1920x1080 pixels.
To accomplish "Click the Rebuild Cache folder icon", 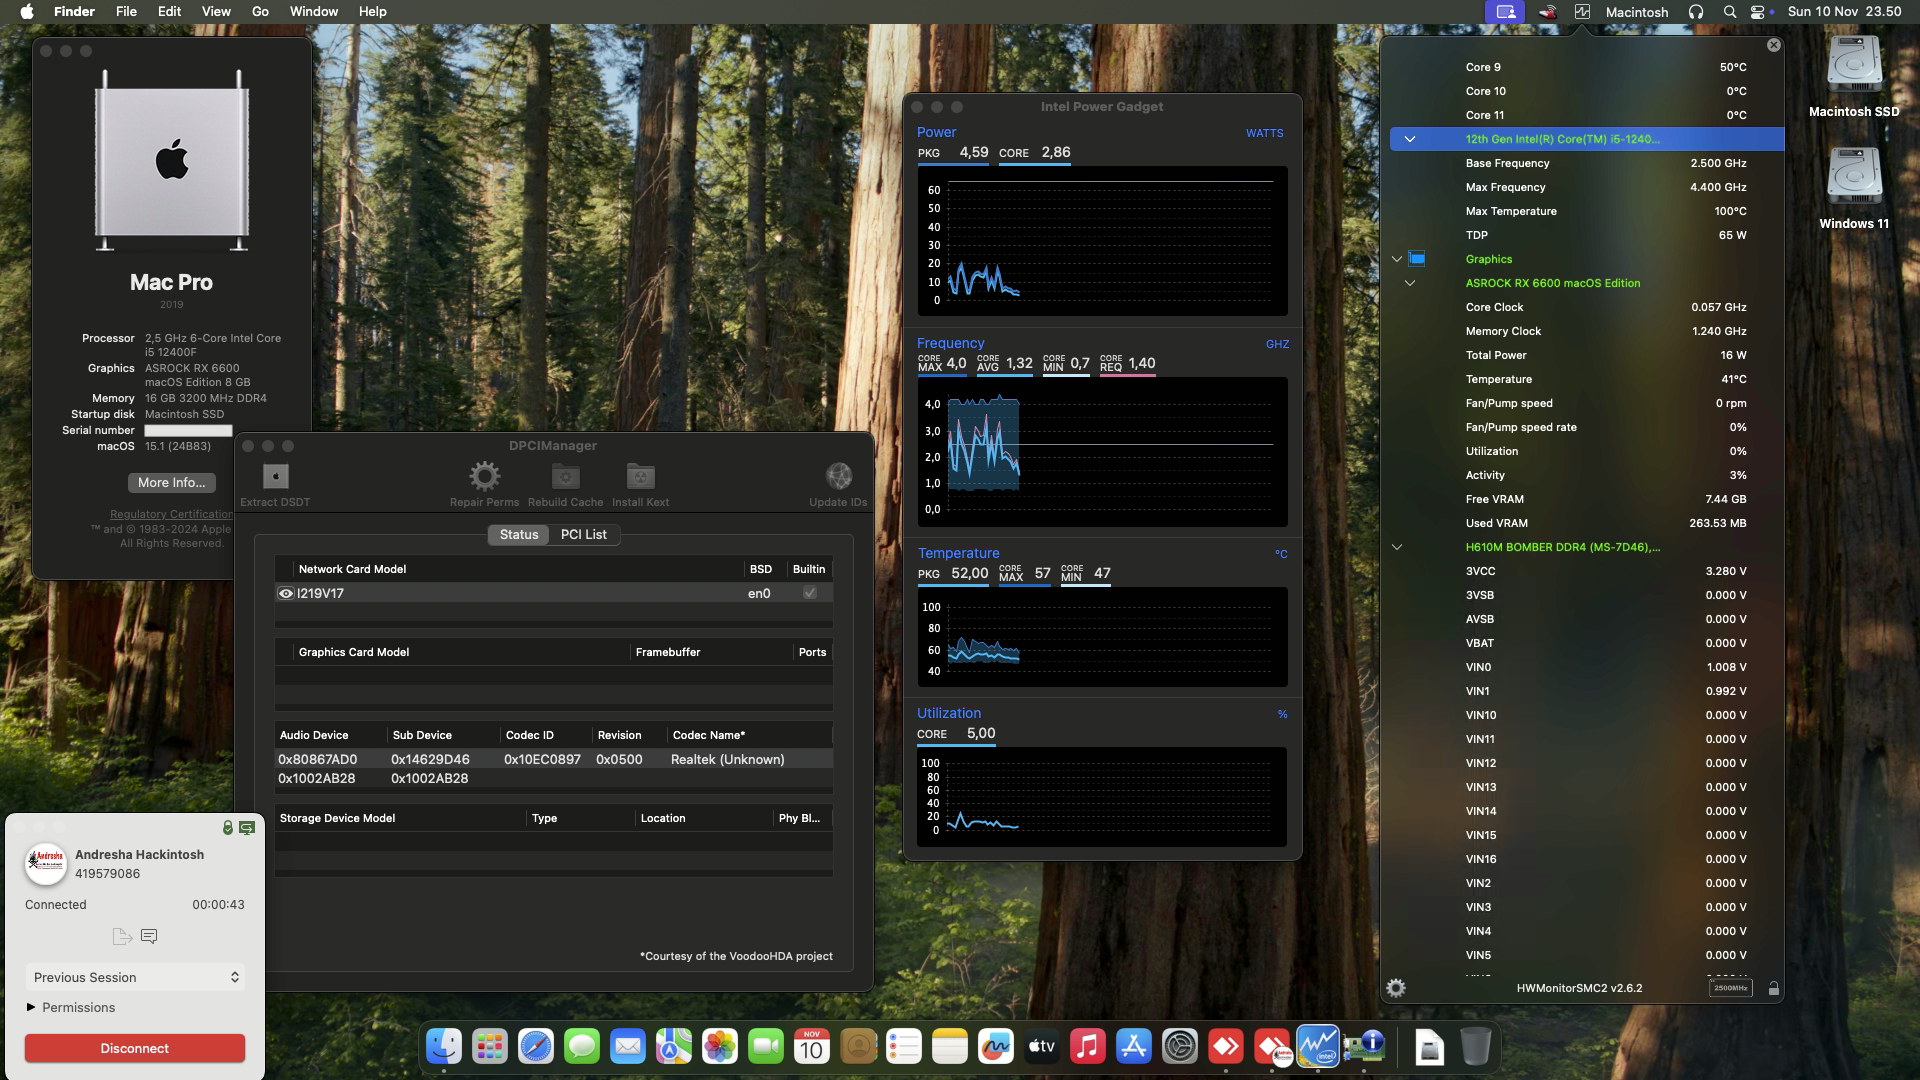I will click(564, 477).
